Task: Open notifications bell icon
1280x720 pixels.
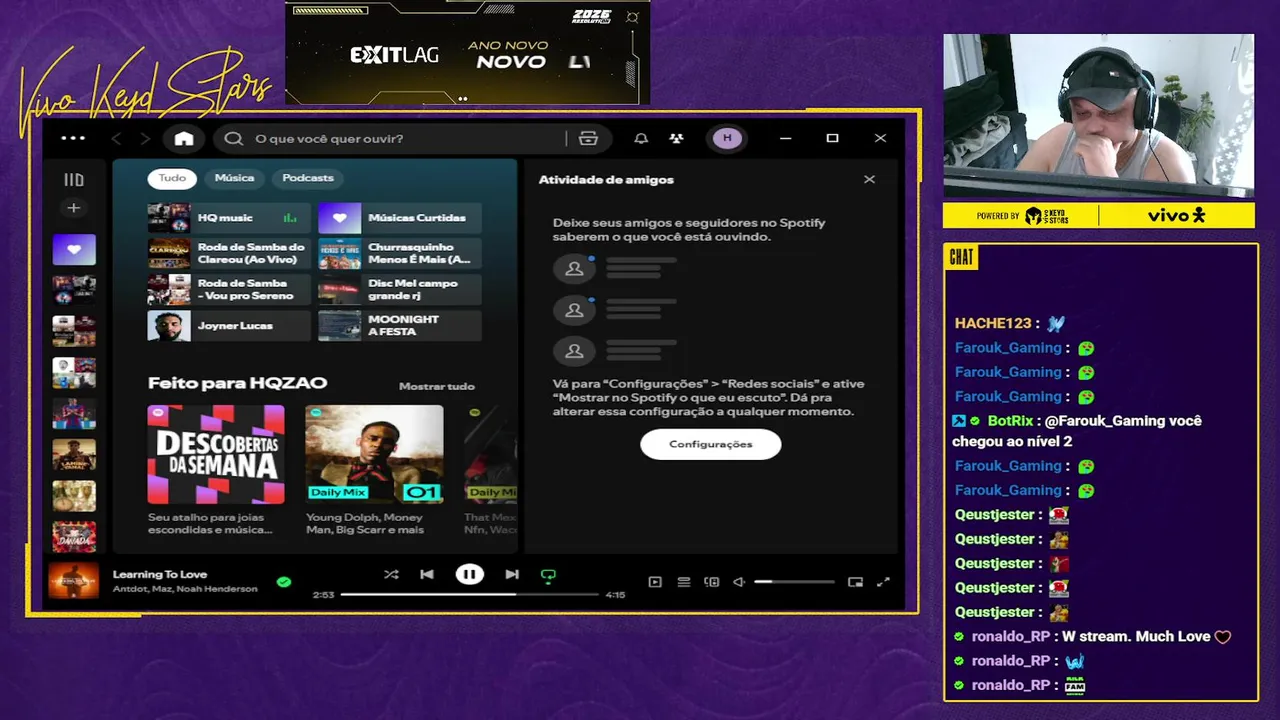Action: click(641, 138)
